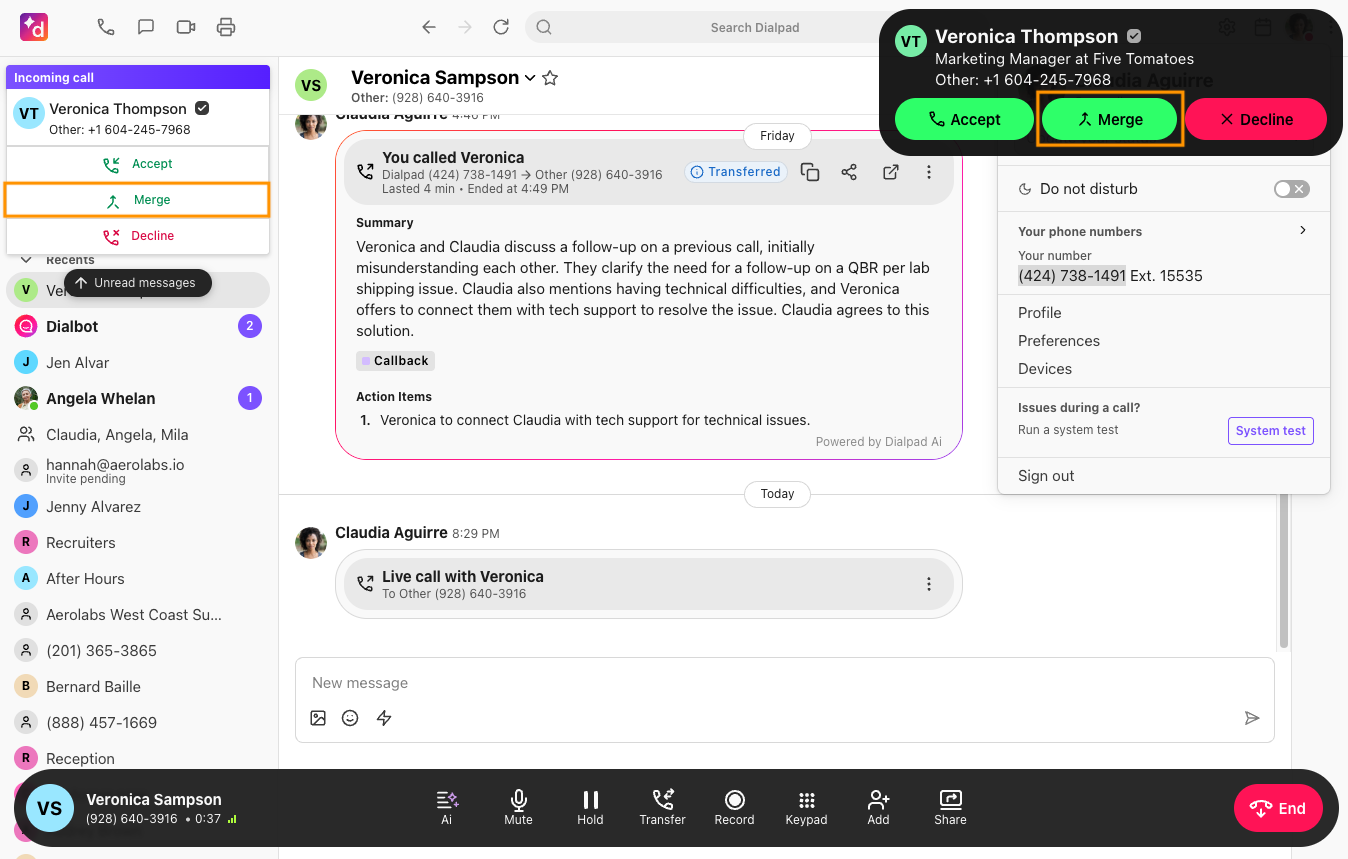The height and width of the screenshot is (859, 1348).
Task: Expand Veronica Sampson contact name dropdown
Action: pos(530,78)
